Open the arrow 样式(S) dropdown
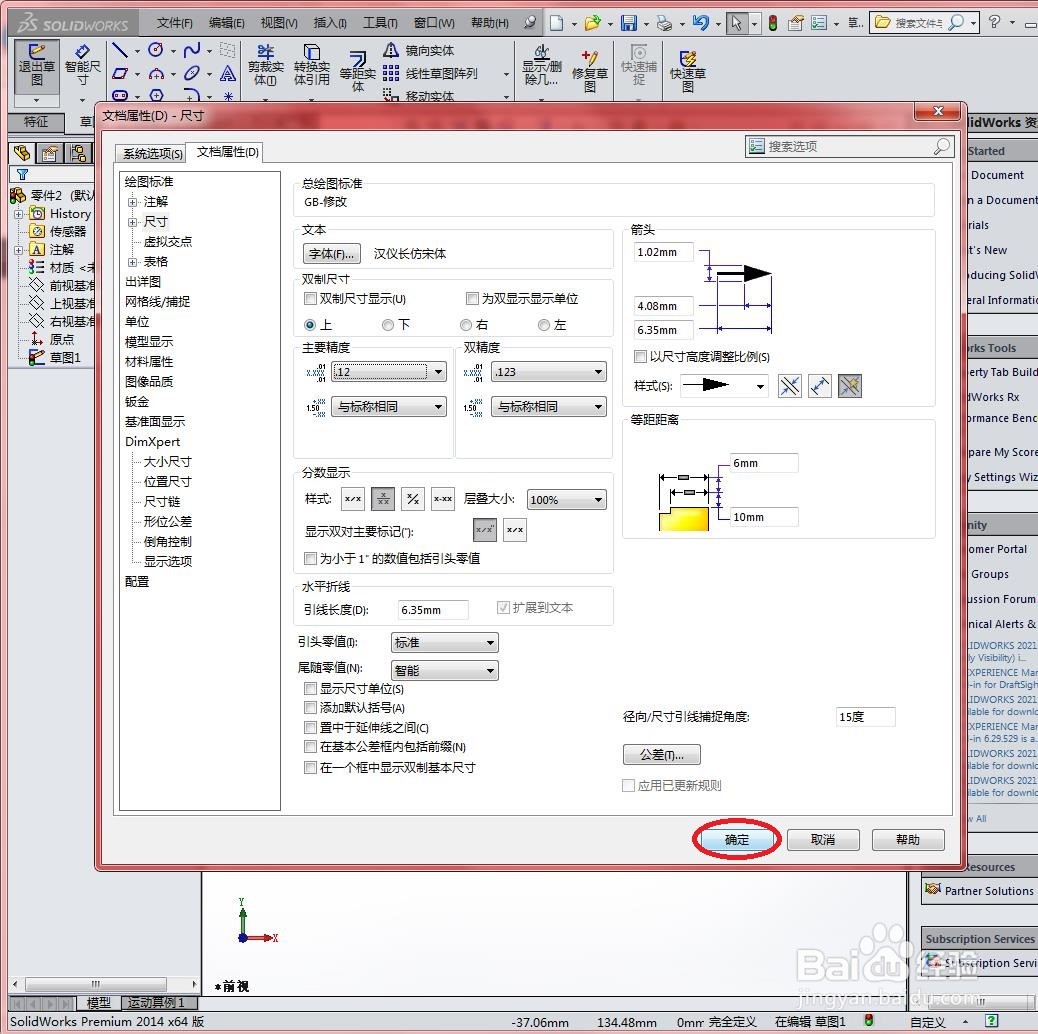Screen dimensions: 1038x1034 point(725,385)
